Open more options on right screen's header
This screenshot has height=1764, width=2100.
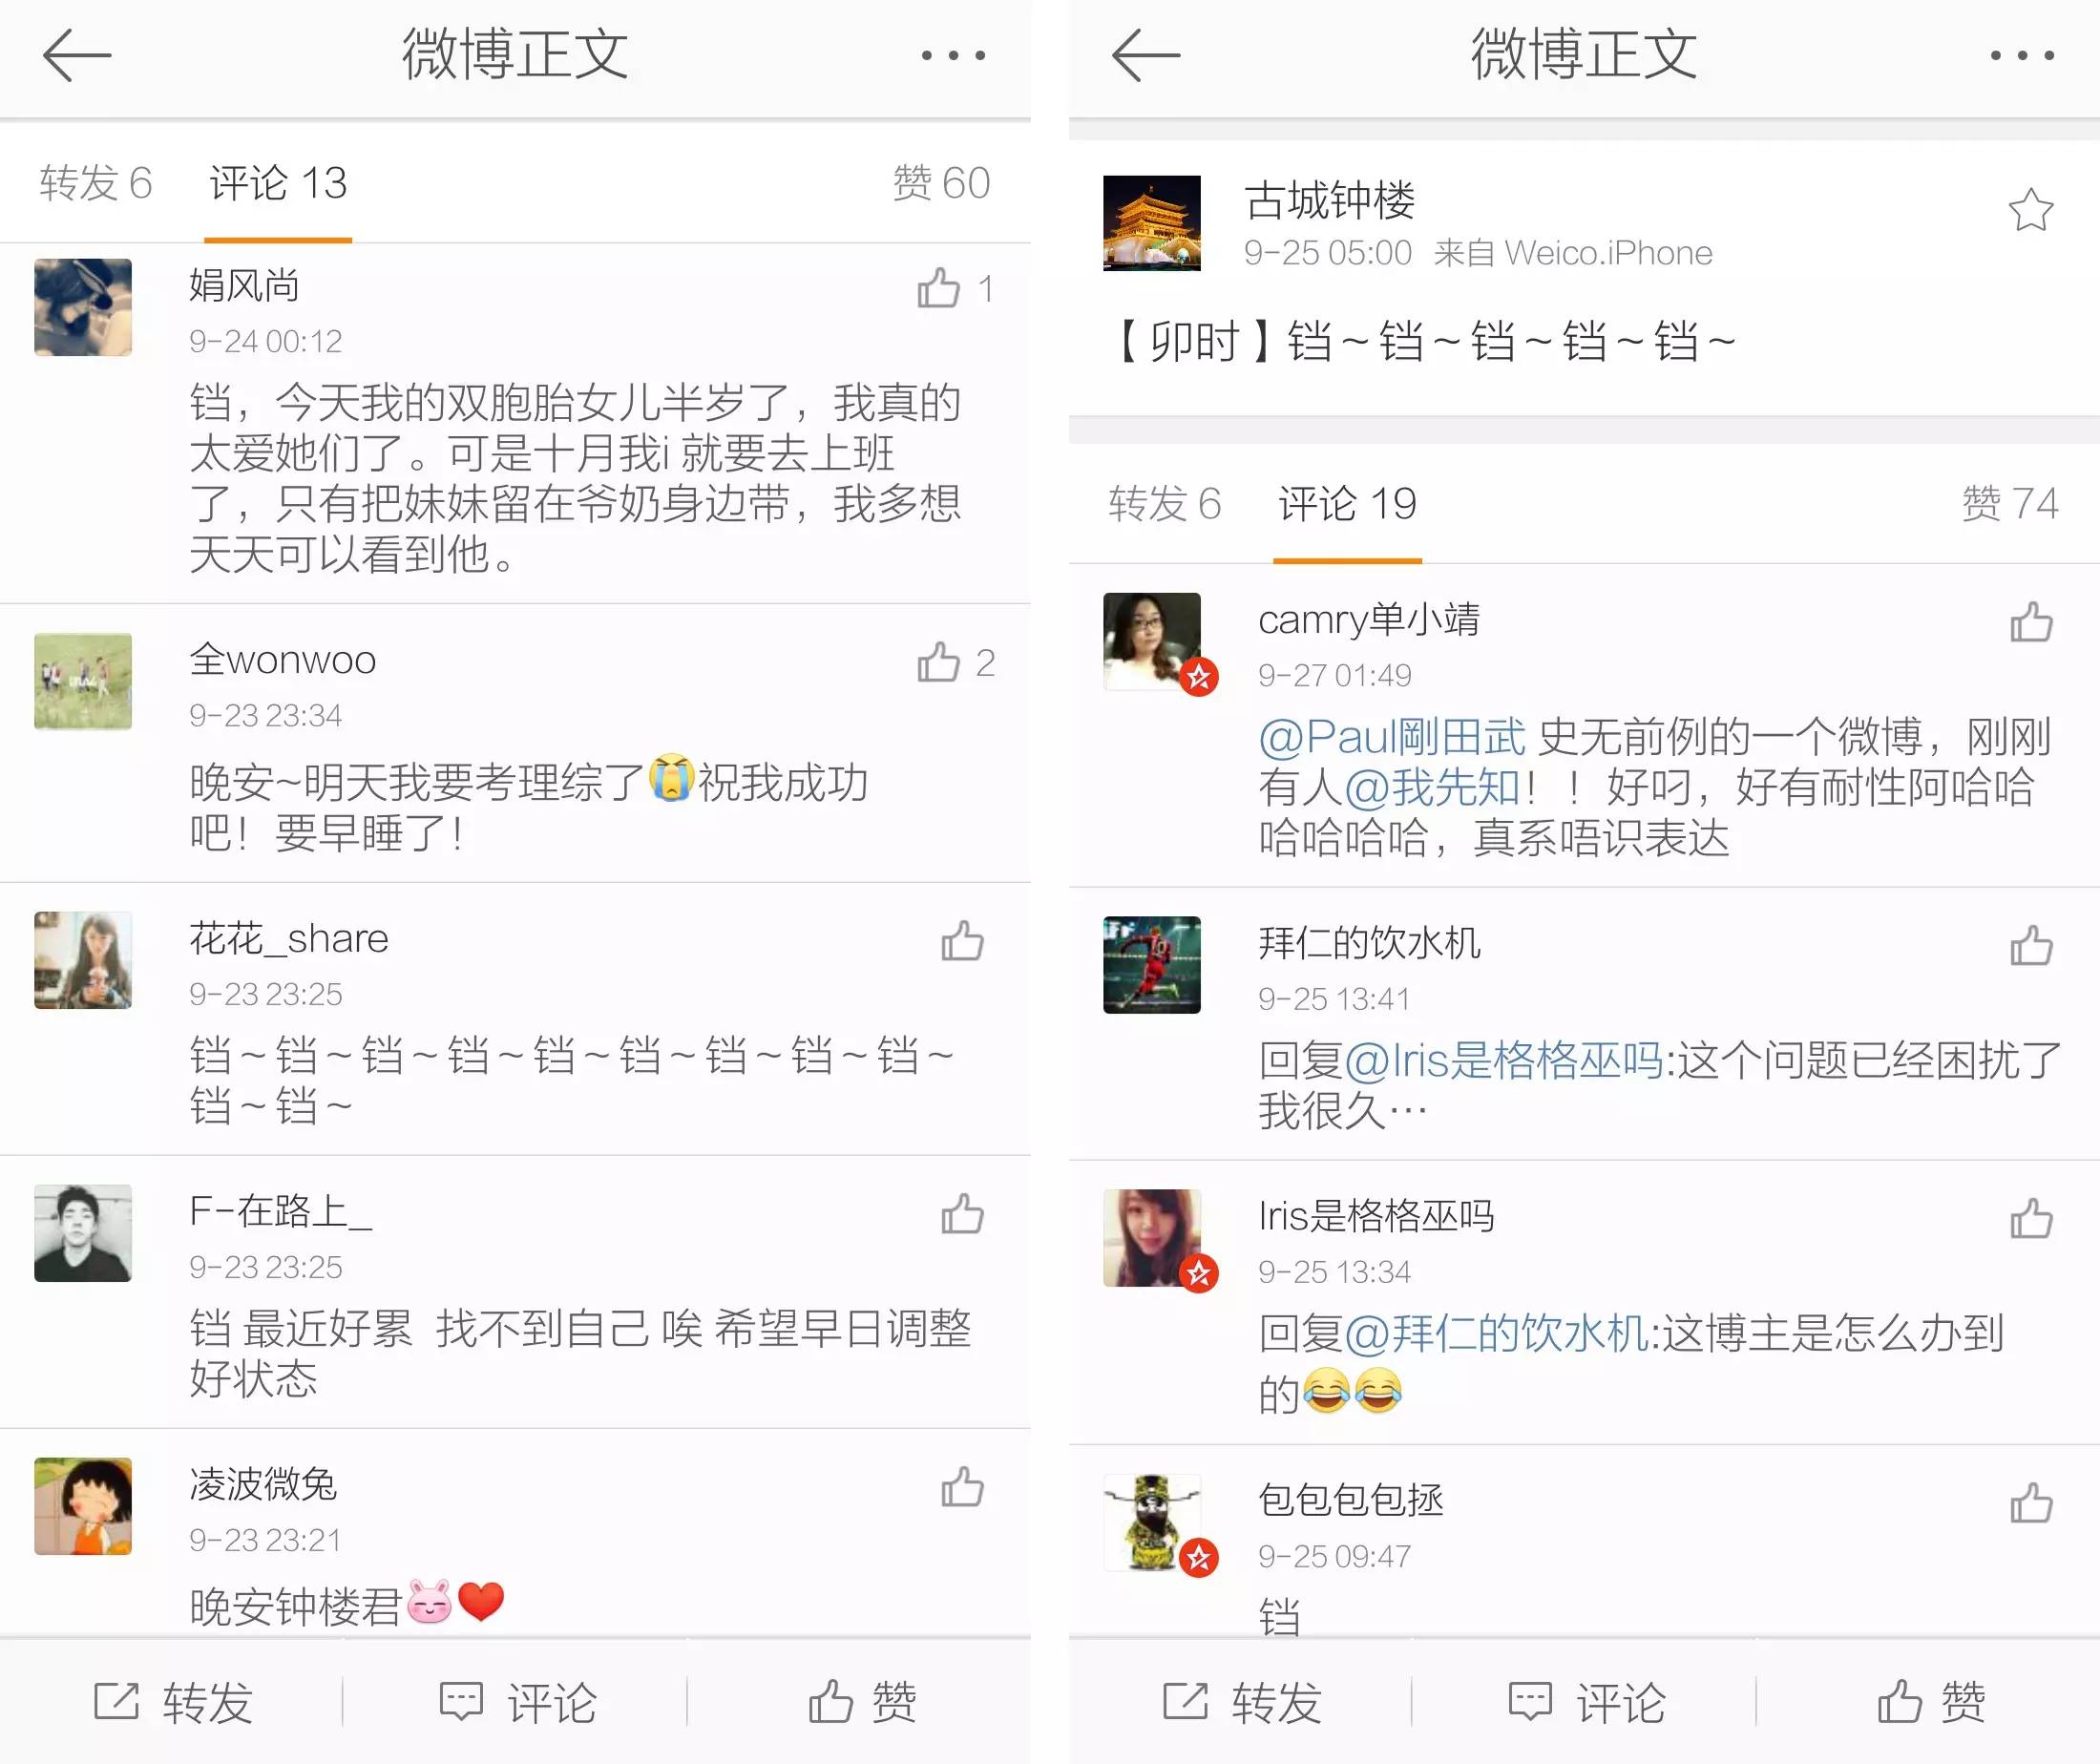click(2022, 55)
